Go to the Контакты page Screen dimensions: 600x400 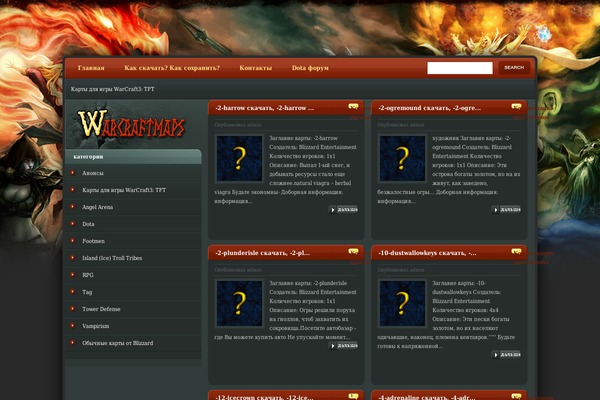tap(256, 68)
